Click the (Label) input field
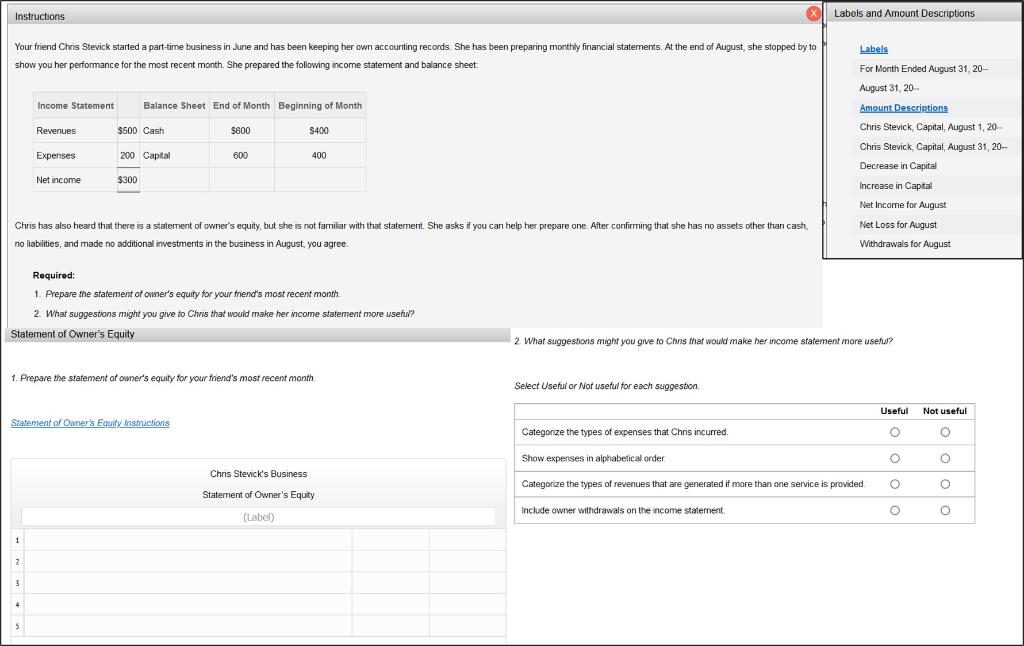The image size is (1024, 646). [257, 517]
